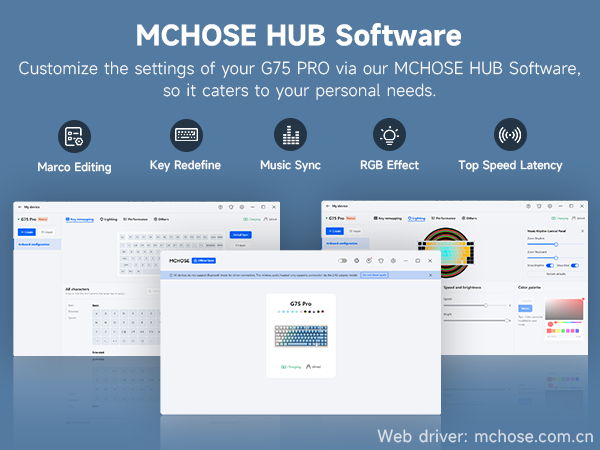Select the Default layer button

241,235
